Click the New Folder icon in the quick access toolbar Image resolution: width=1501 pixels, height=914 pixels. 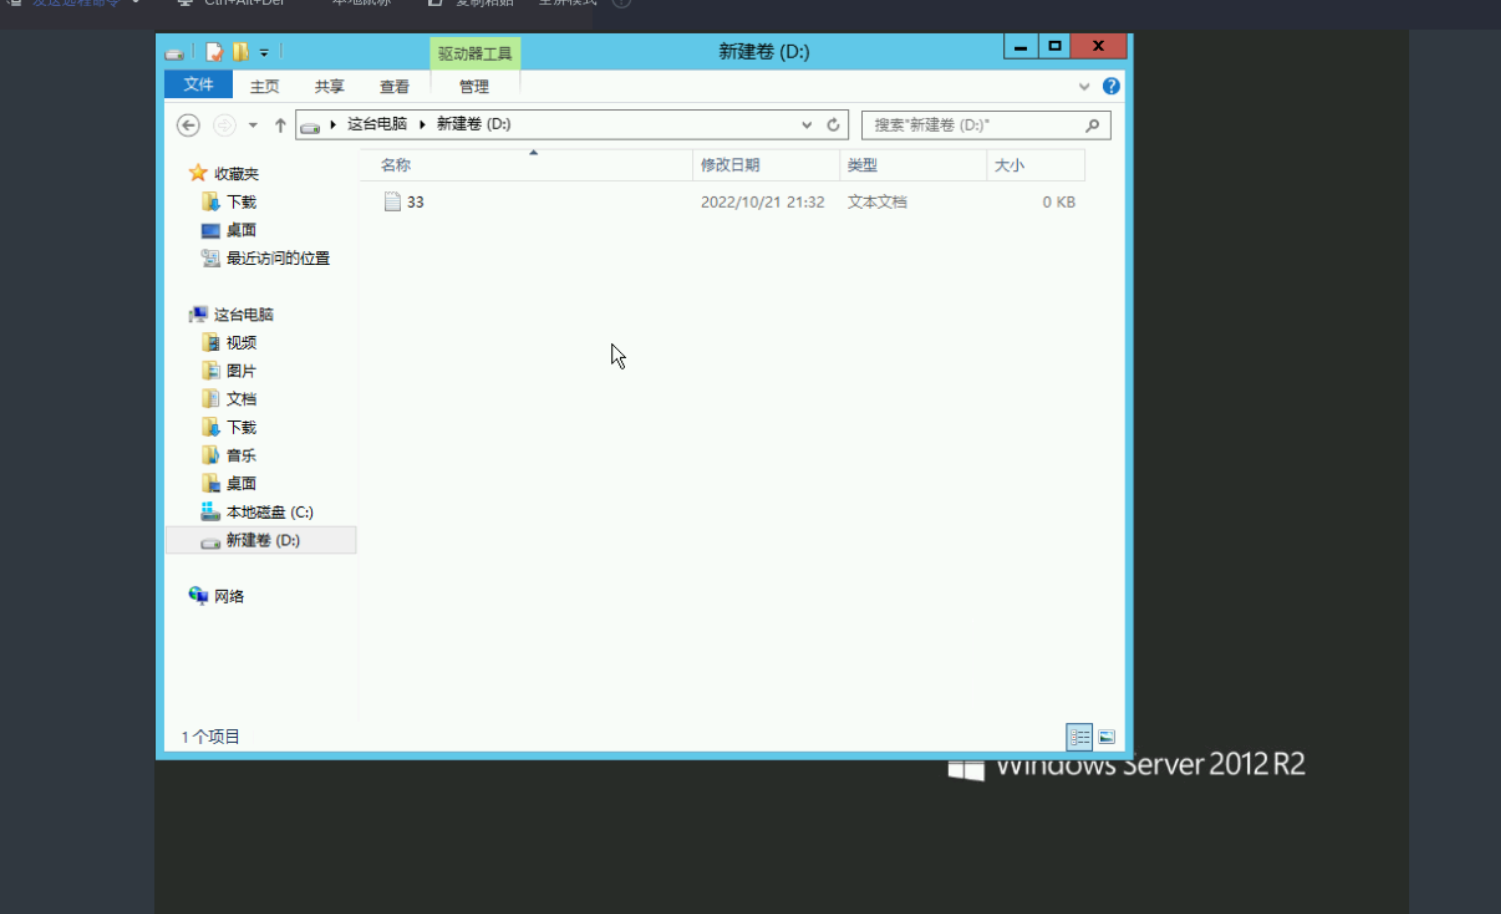(x=241, y=52)
